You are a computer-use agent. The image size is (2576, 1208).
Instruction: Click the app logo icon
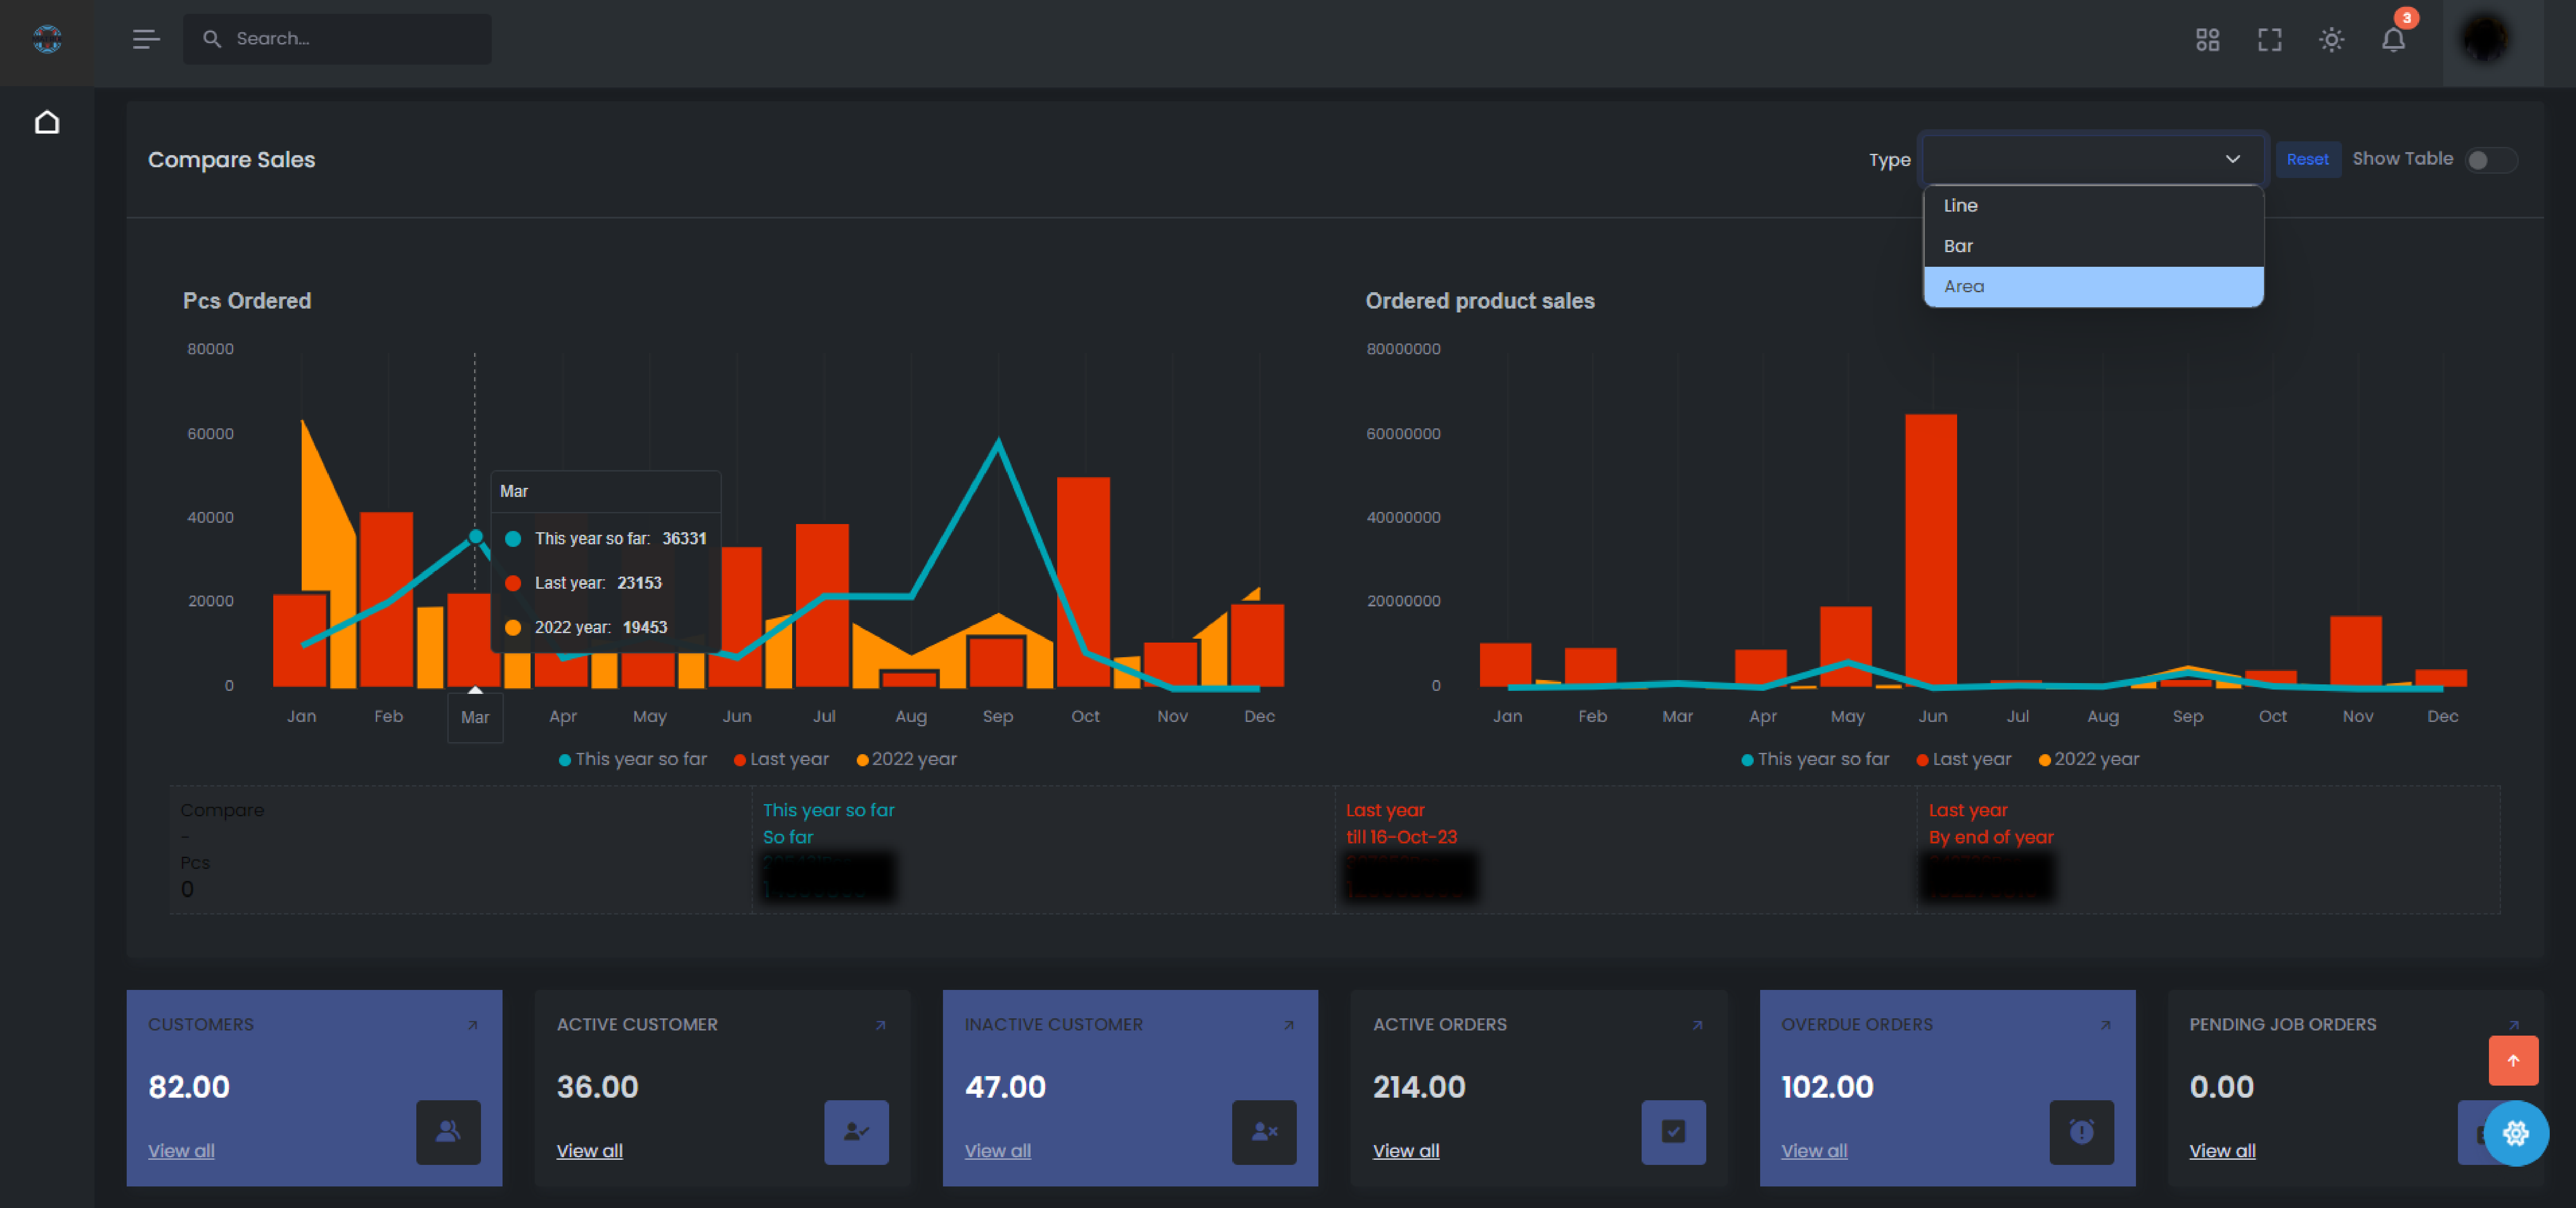47,39
